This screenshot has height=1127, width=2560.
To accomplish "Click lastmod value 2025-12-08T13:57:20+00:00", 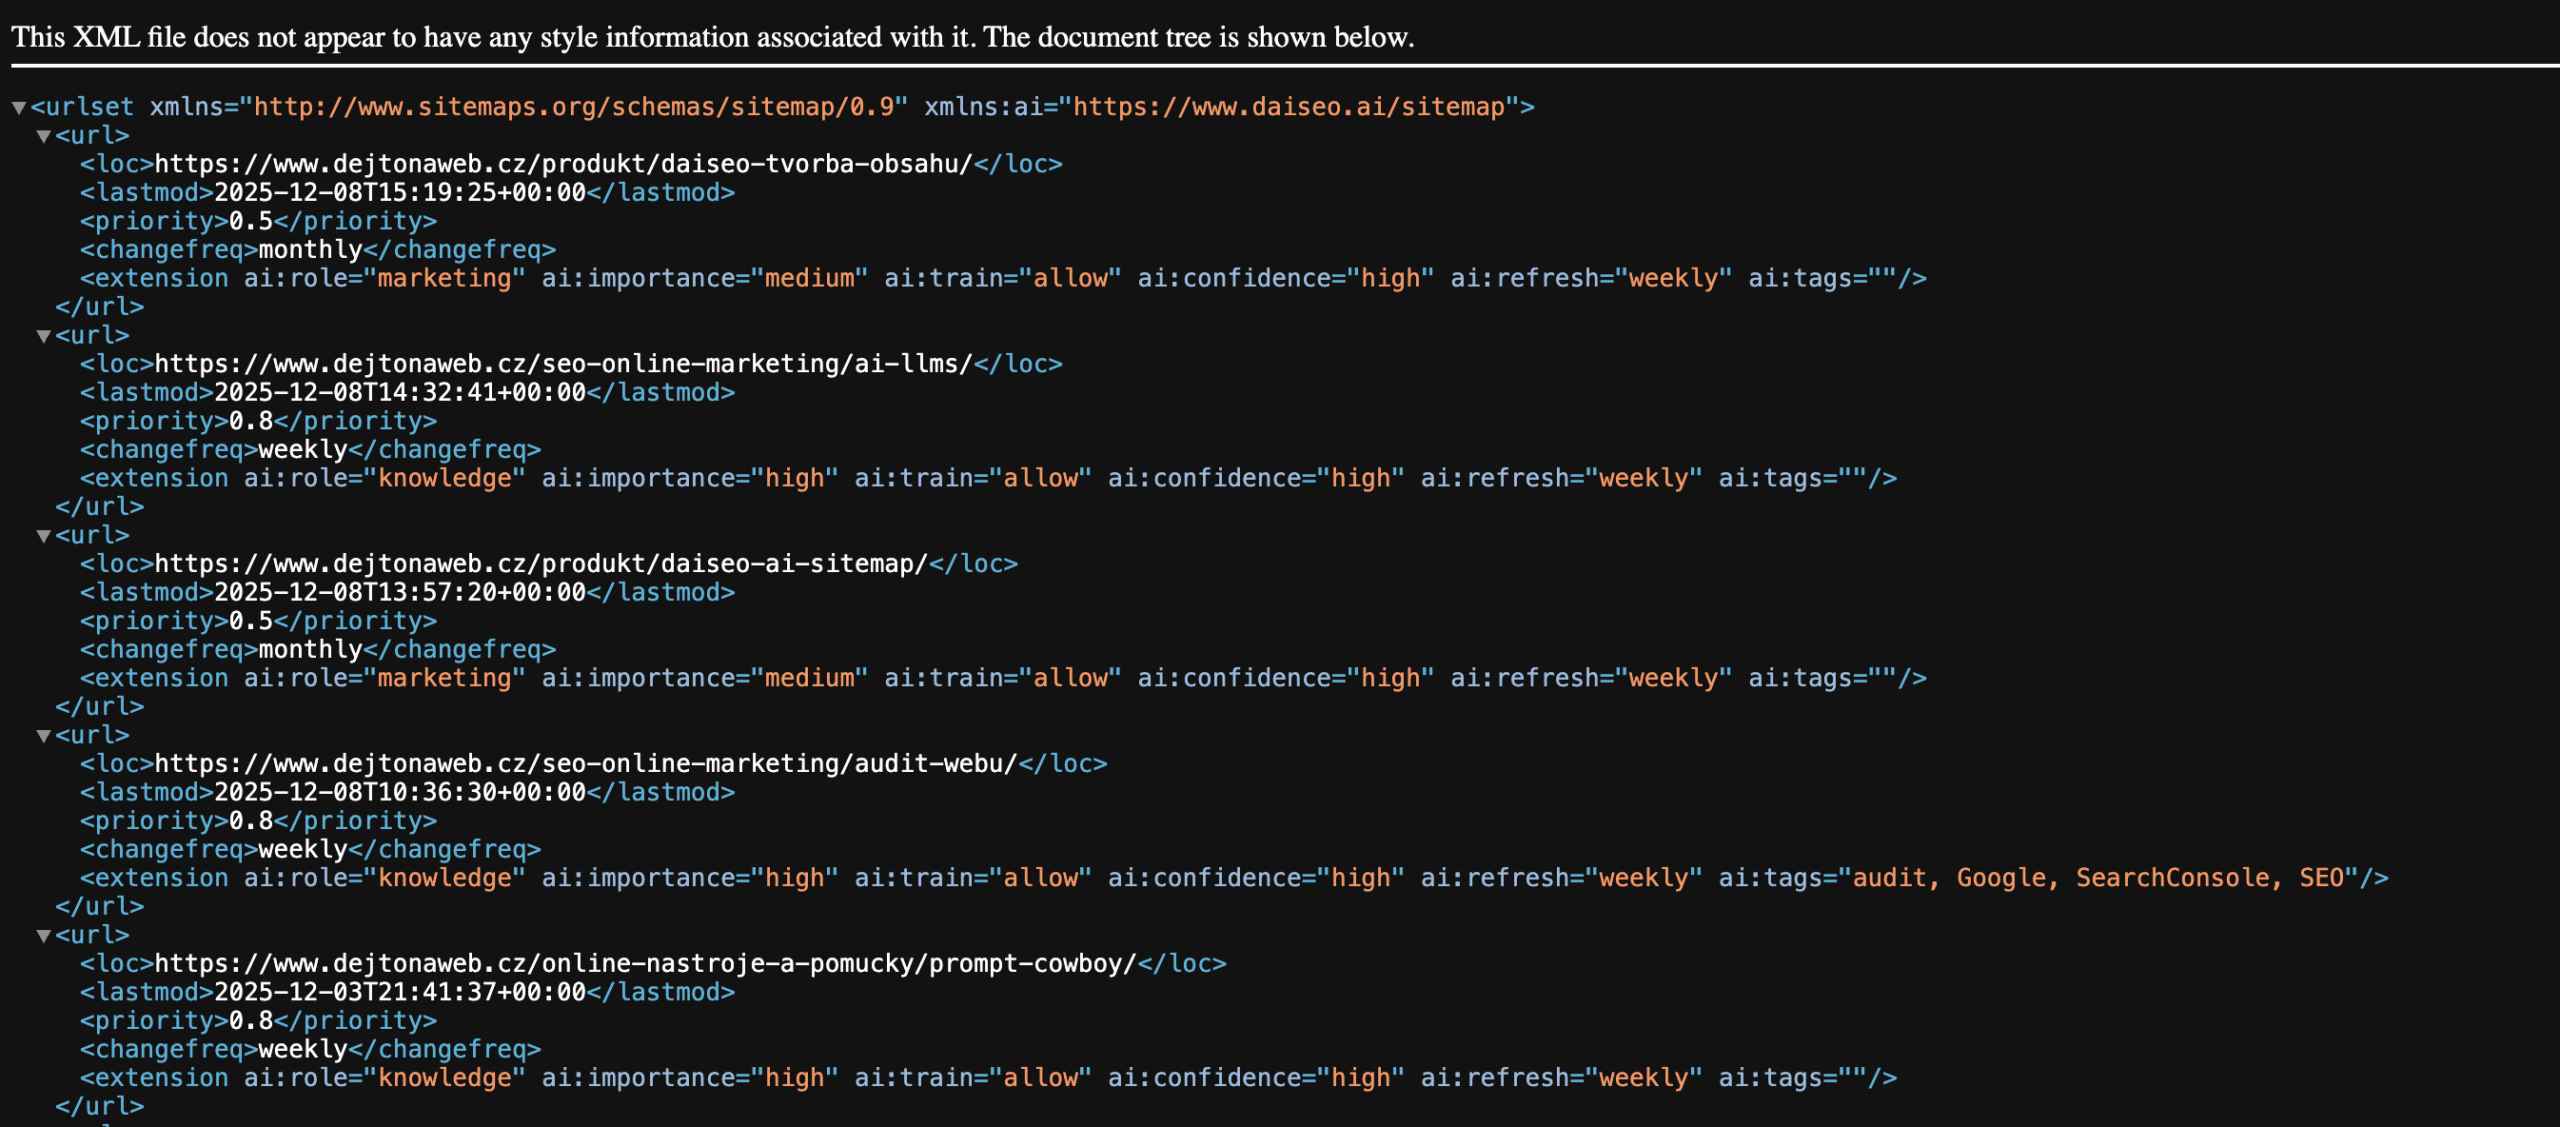I will (x=400, y=593).
